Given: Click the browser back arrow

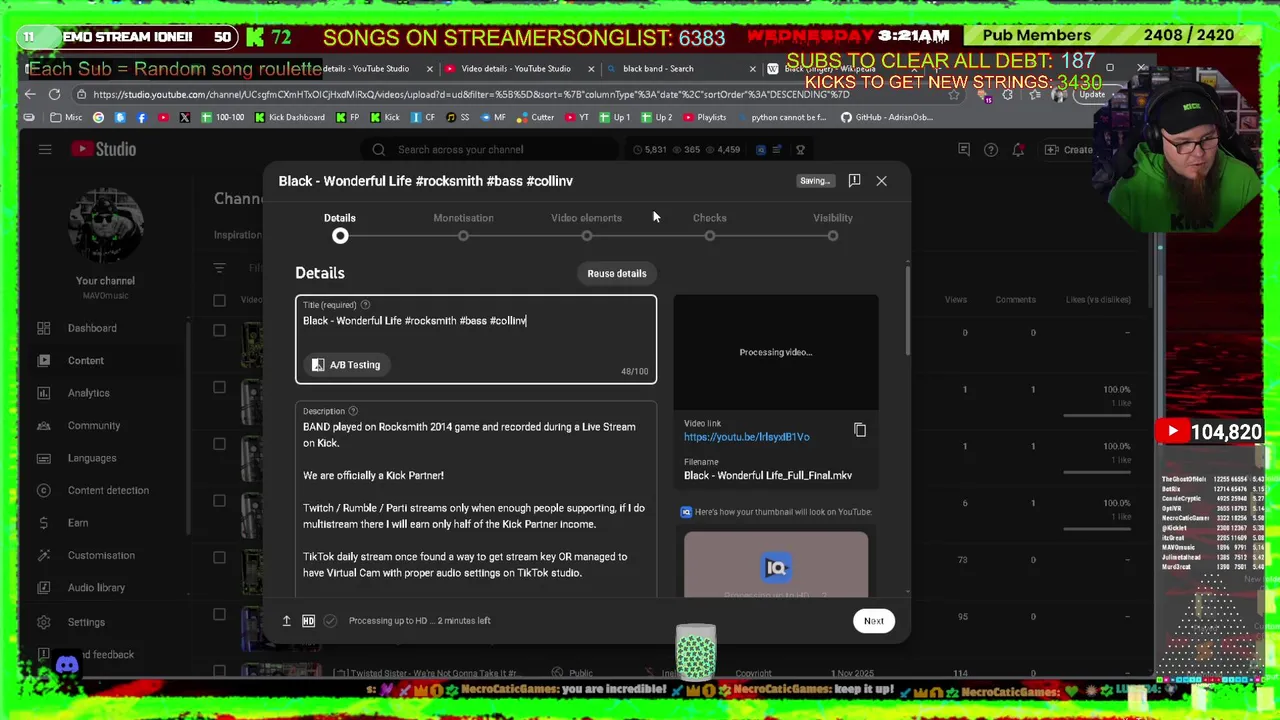Looking at the screenshot, I should tap(29, 94).
